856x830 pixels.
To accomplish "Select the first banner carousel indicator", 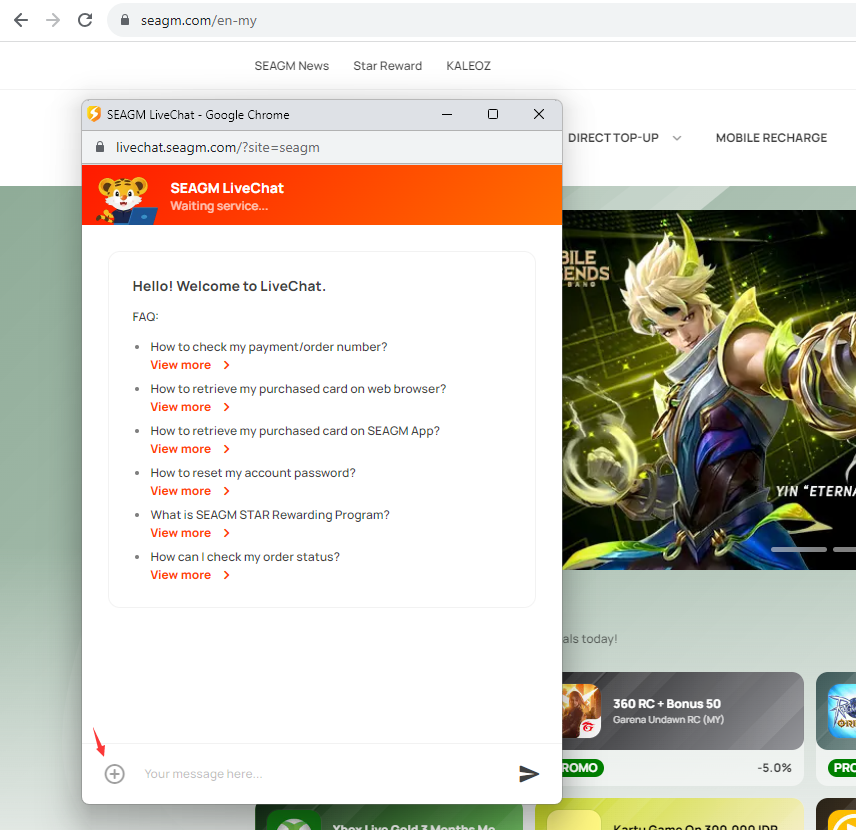I will pyautogui.click(x=799, y=549).
